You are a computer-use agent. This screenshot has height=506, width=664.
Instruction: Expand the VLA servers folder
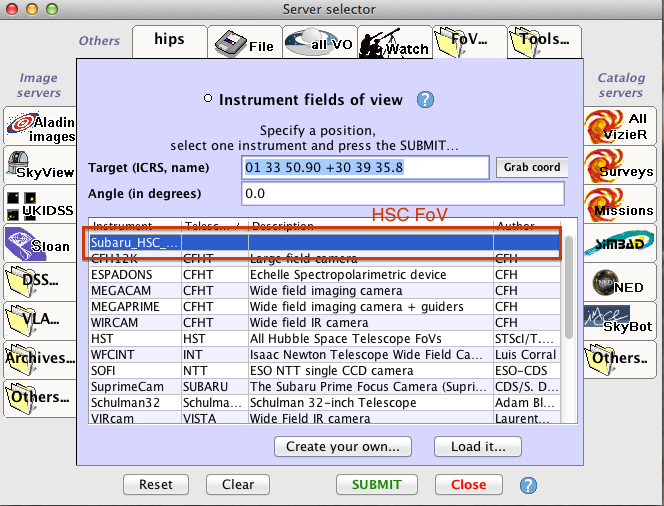(40, 320)
